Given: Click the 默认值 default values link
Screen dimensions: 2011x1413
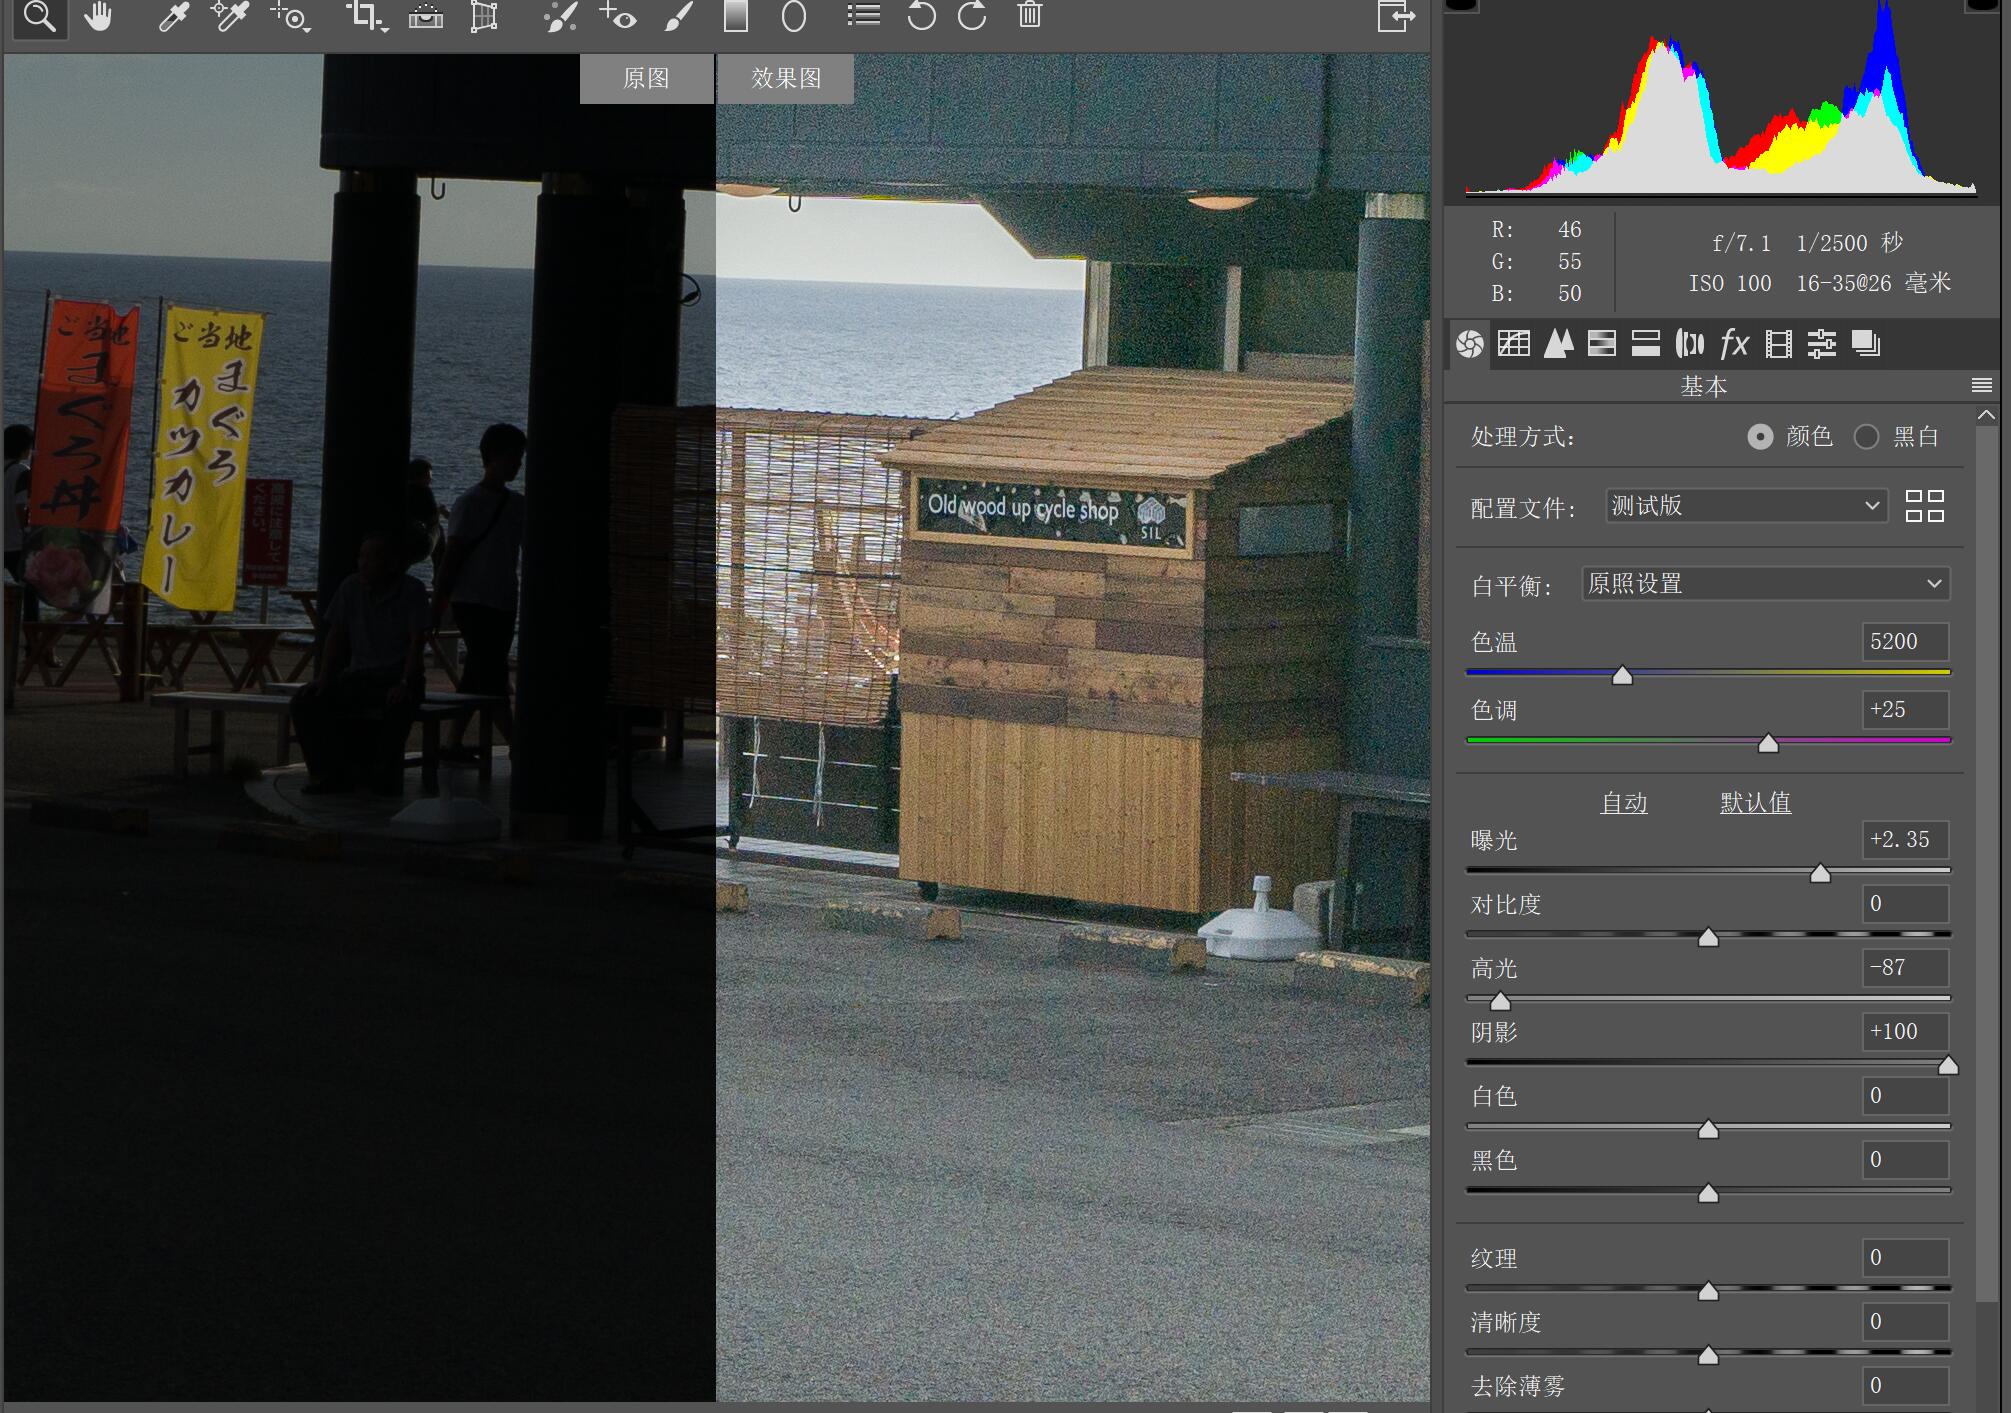Looking at the screenshot, I should click(x=1755, y=803).
